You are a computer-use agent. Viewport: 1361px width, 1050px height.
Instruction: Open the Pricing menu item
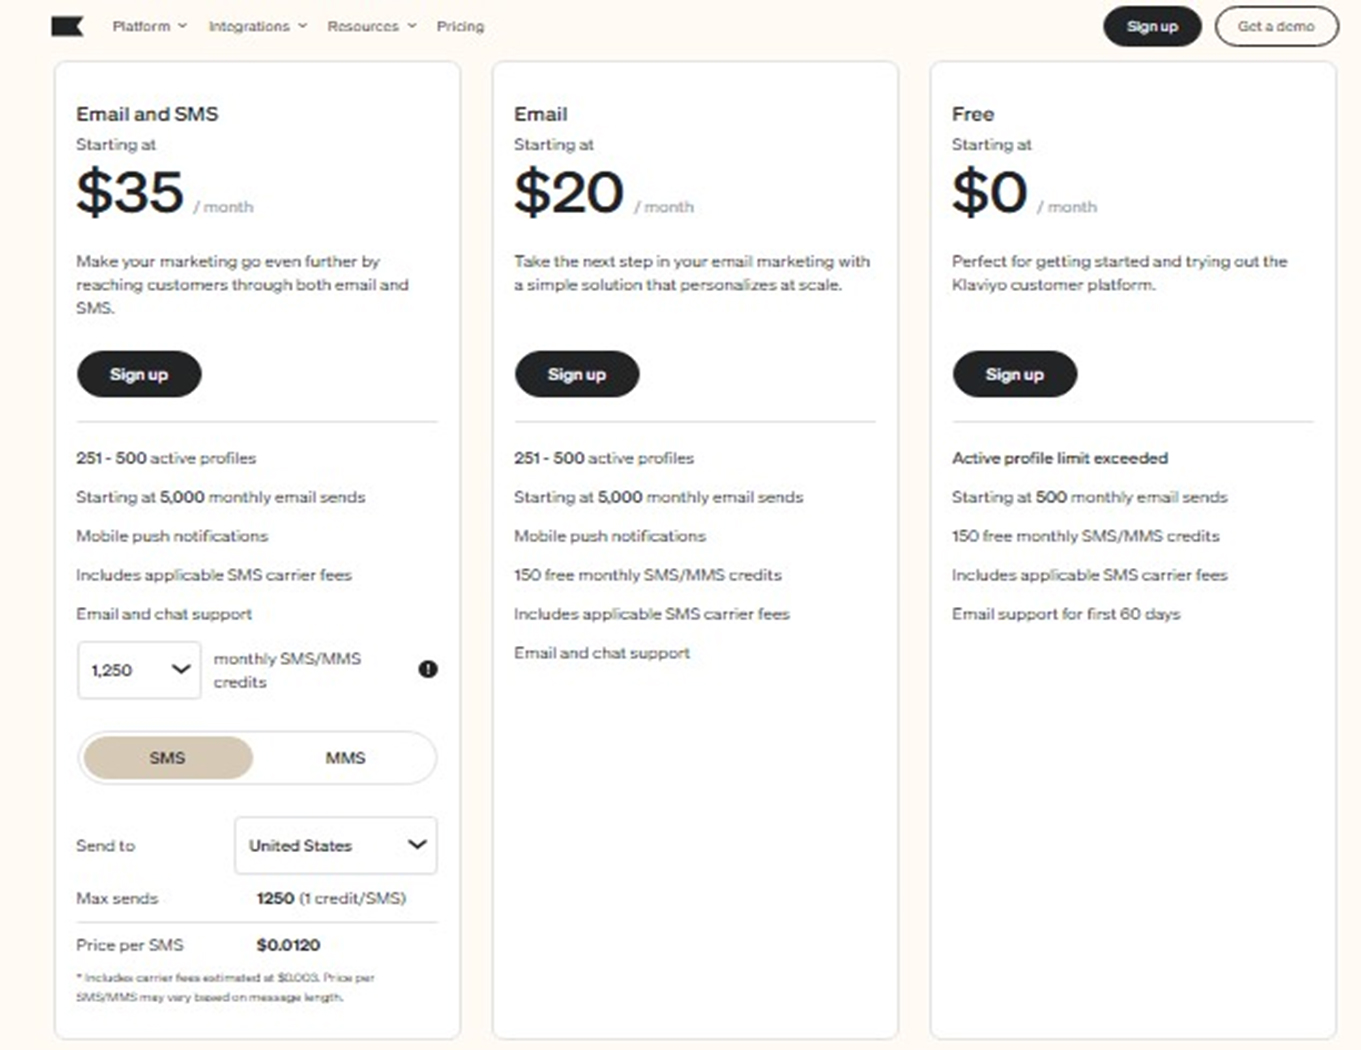tap(460, 27)
